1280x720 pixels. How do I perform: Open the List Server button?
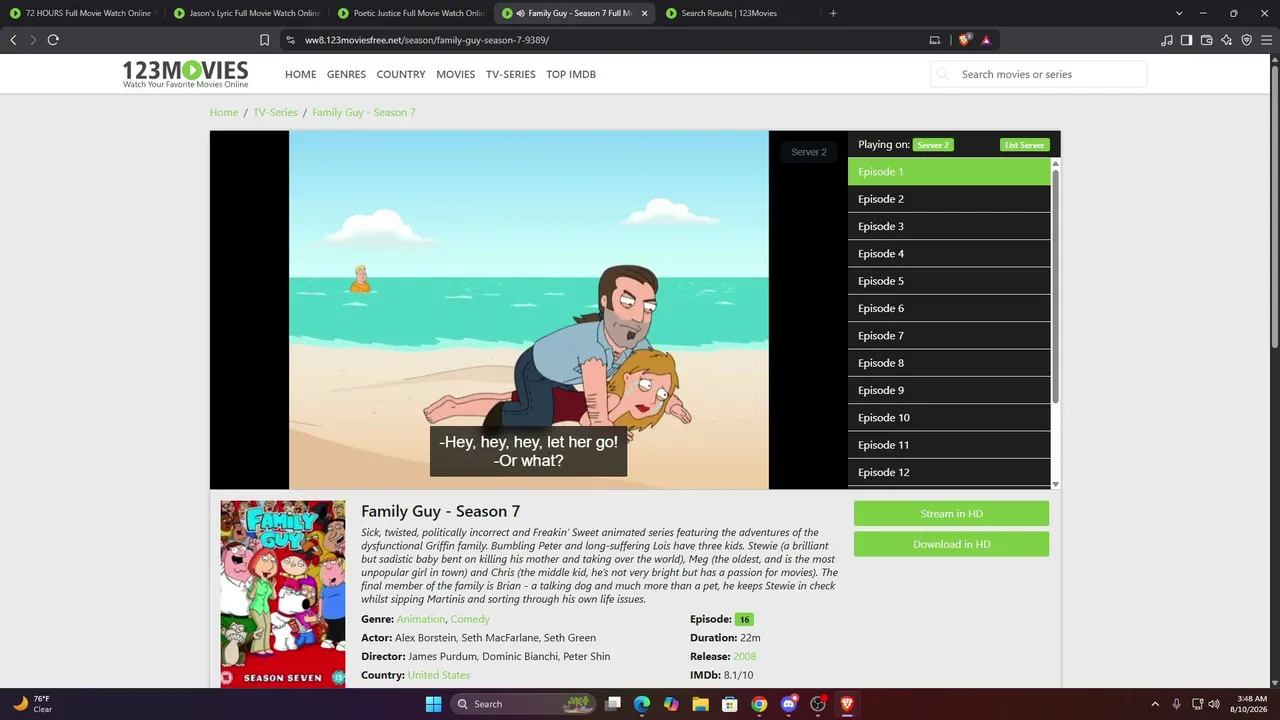coord(1024,145)
